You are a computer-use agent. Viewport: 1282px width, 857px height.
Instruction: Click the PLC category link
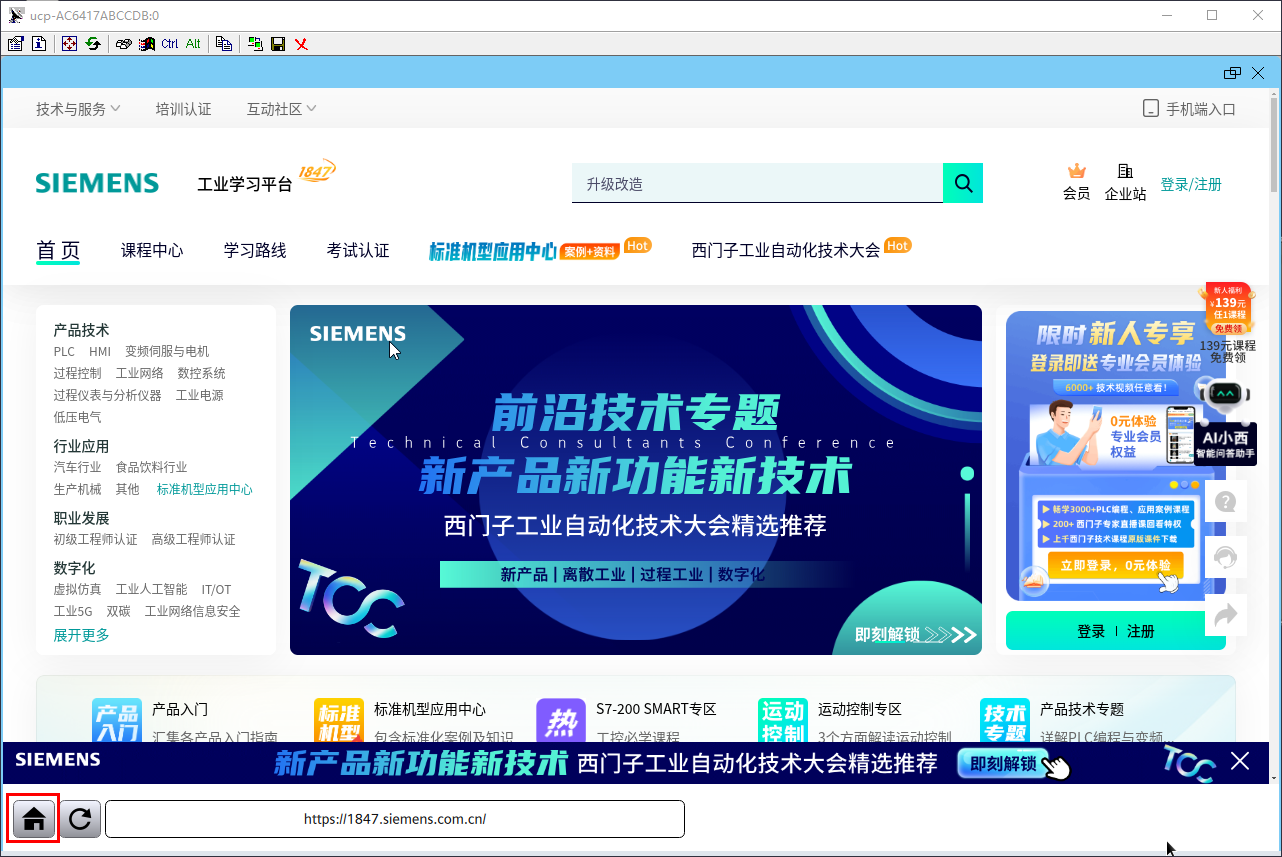click(64, 352)
